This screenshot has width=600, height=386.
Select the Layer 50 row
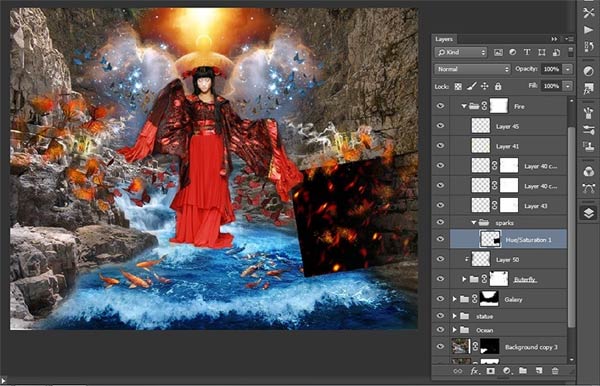pyautogui.click(x=508, y=259)
